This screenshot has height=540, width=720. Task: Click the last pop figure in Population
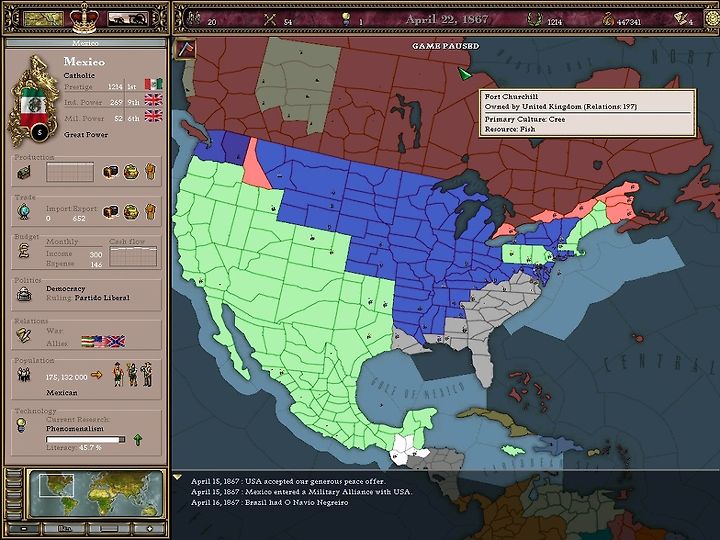pos(147,374)
